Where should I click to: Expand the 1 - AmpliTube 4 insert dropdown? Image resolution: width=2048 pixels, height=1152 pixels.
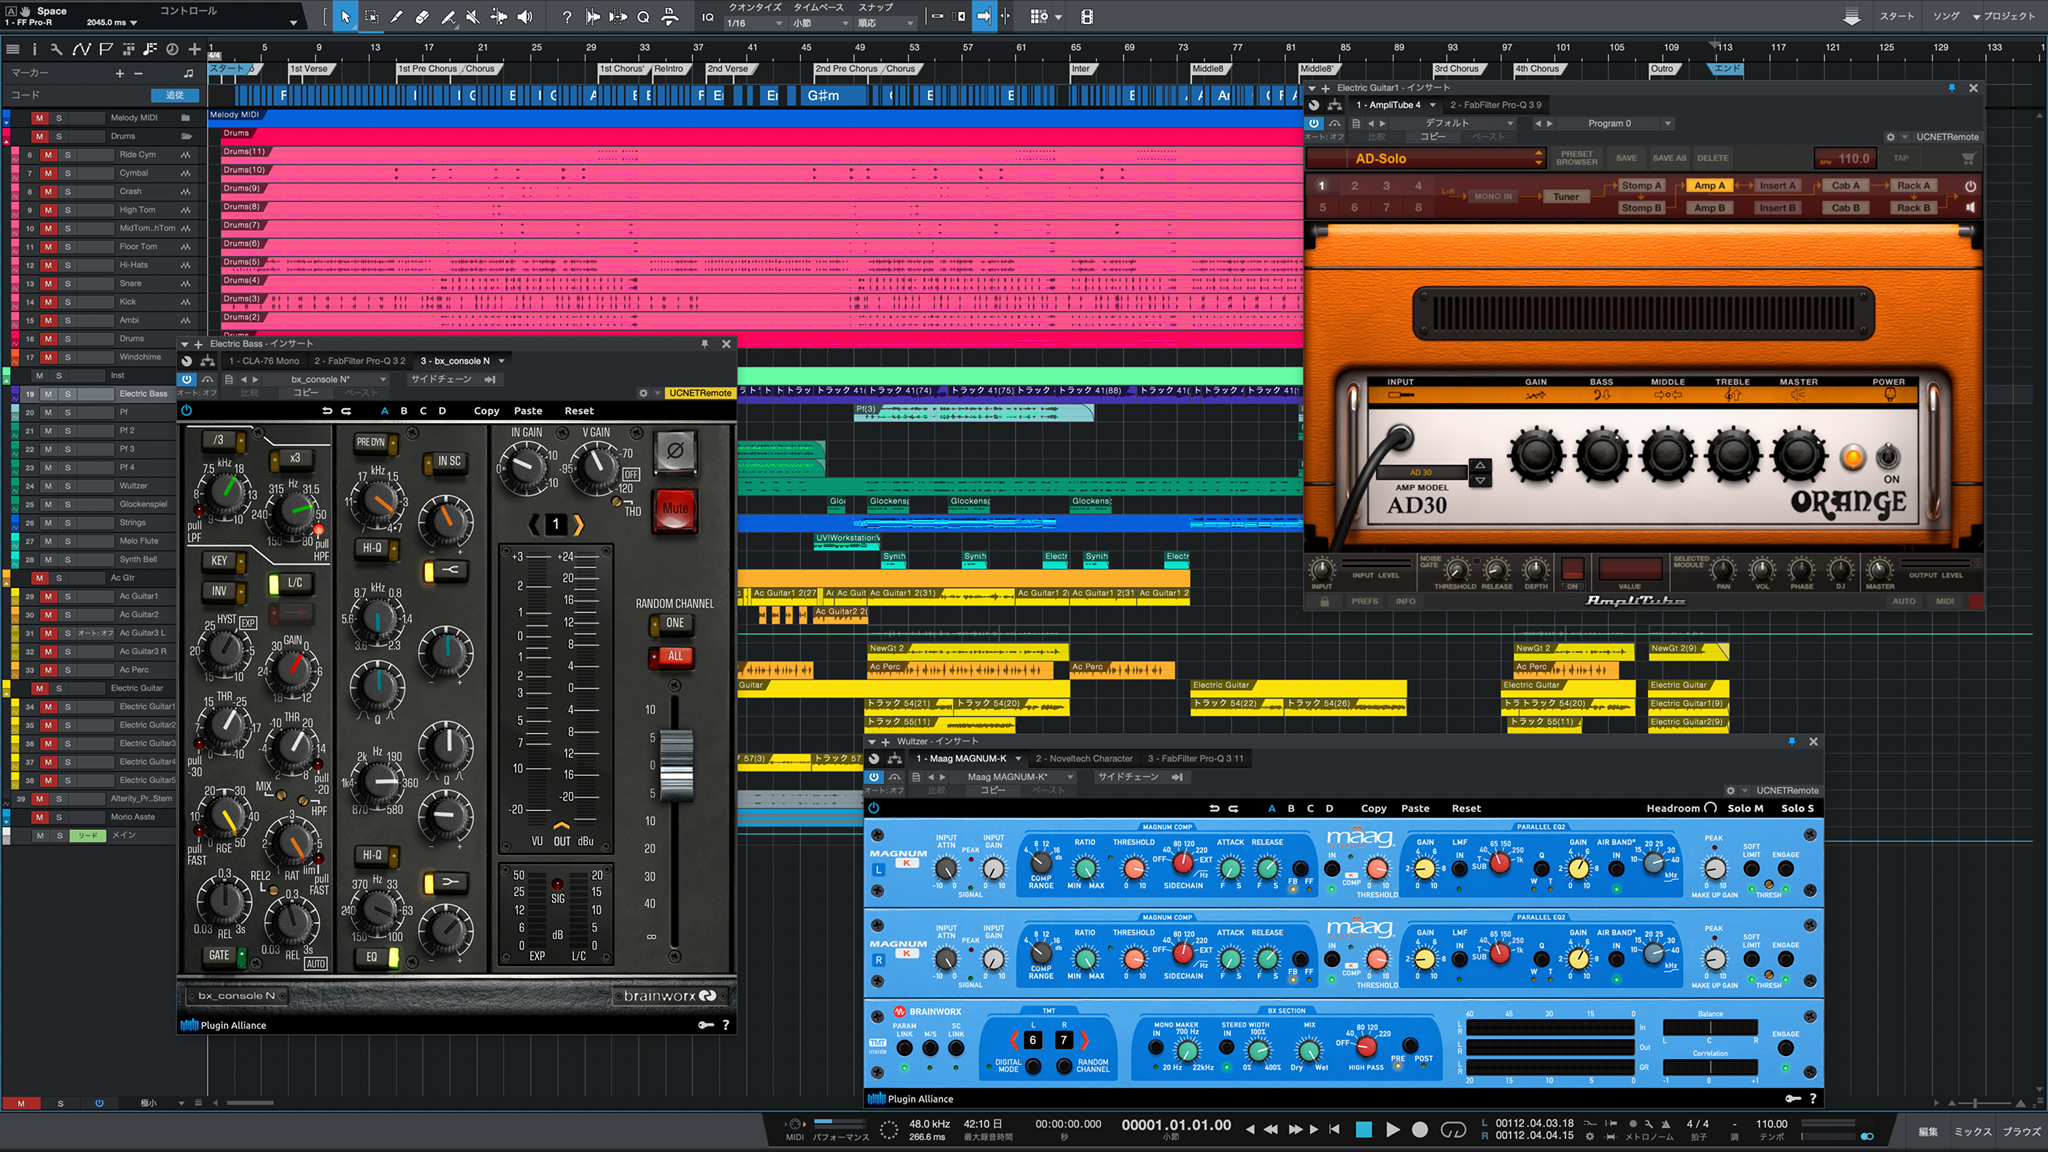(x=1432, y=105)
